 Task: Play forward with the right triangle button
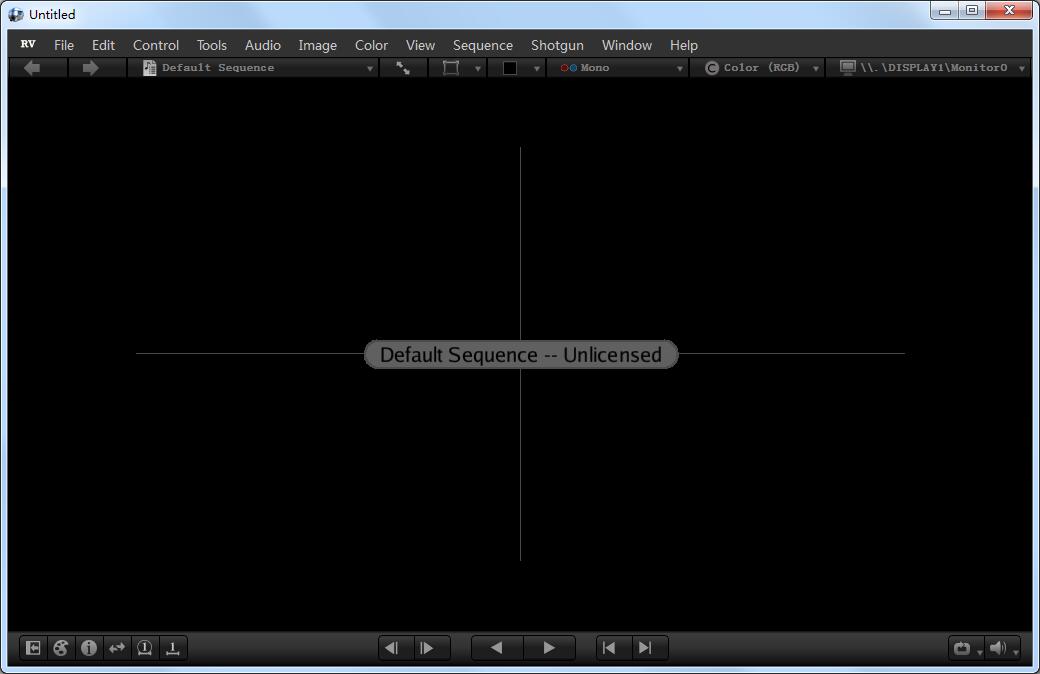pyautogui.click(x=549, y=648)
